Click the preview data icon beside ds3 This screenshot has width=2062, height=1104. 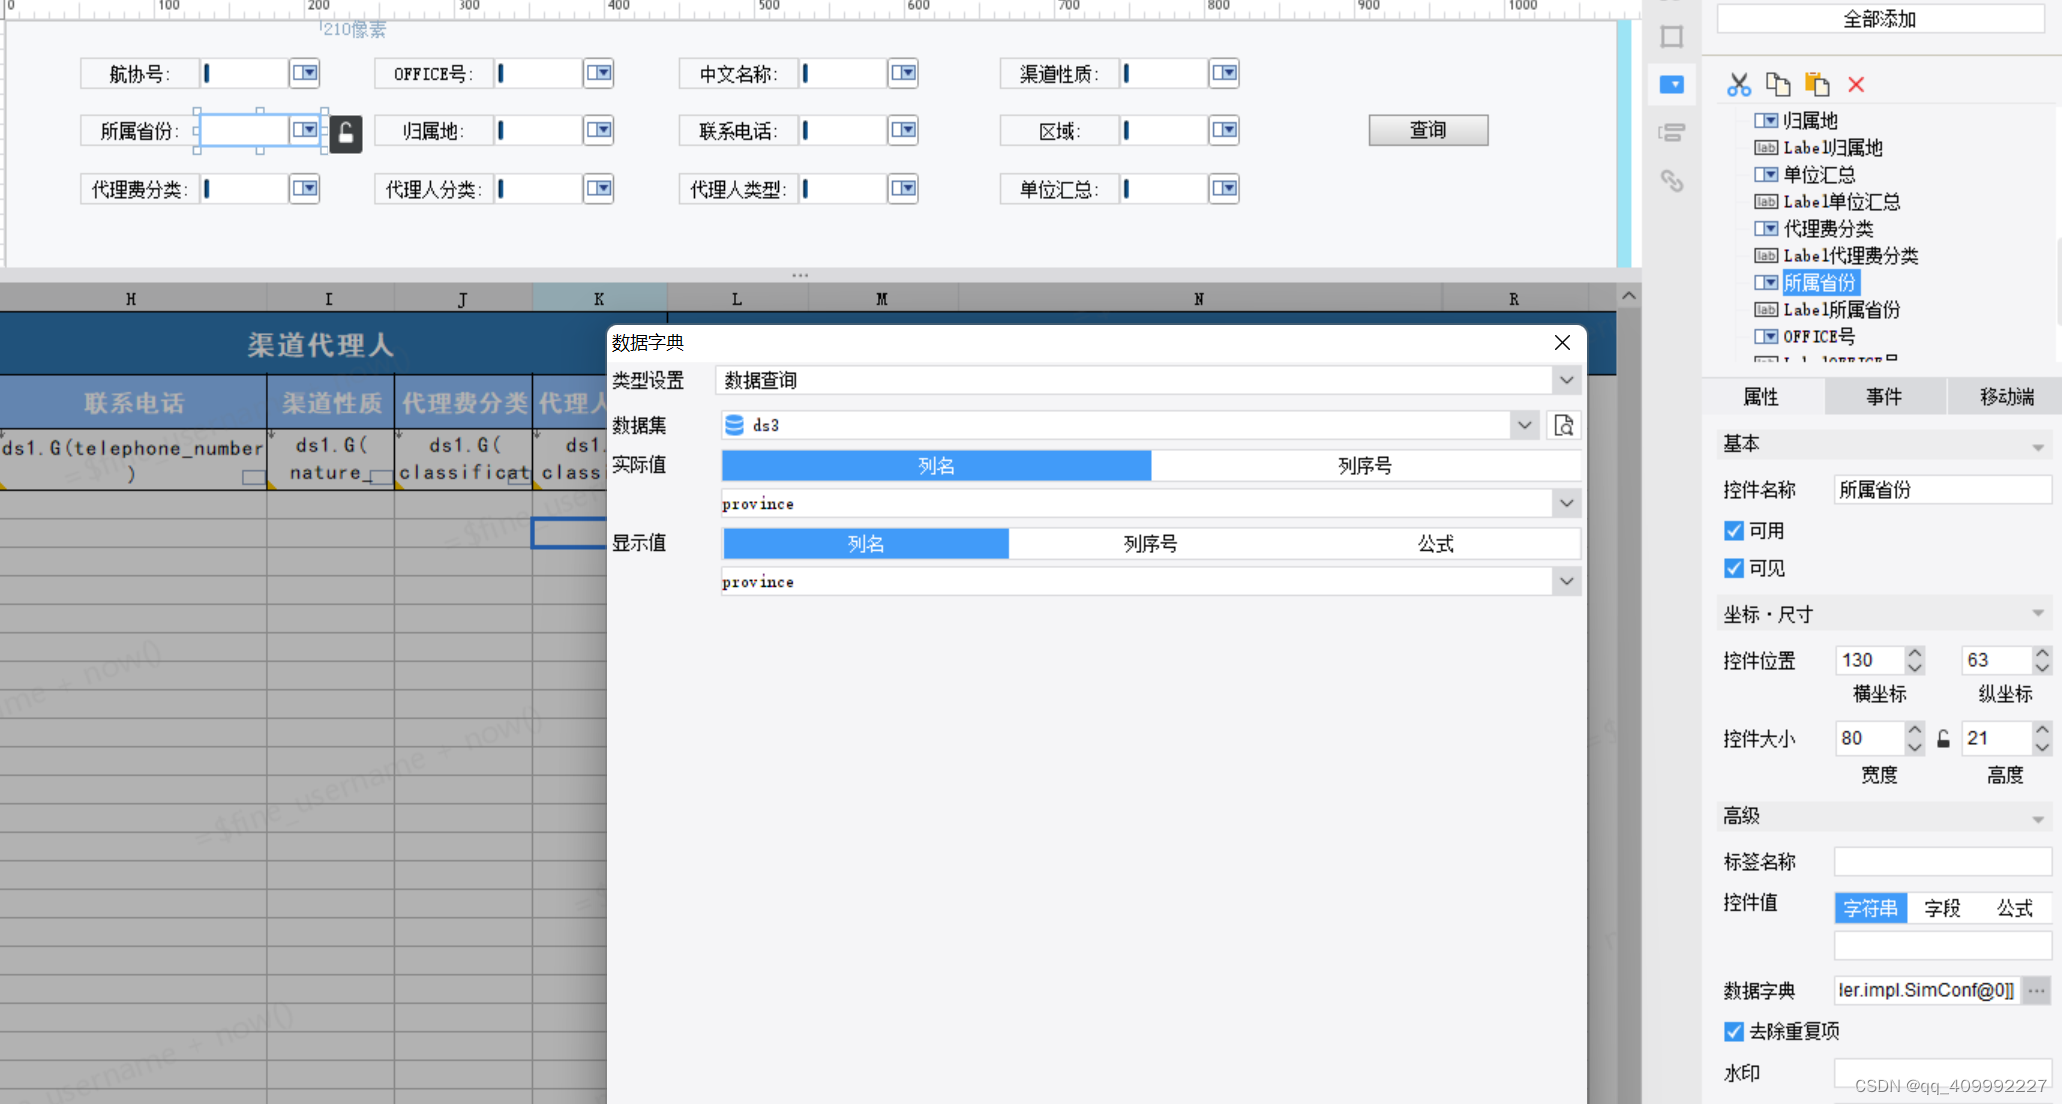pyautogui.click(x=1564, y=425)
